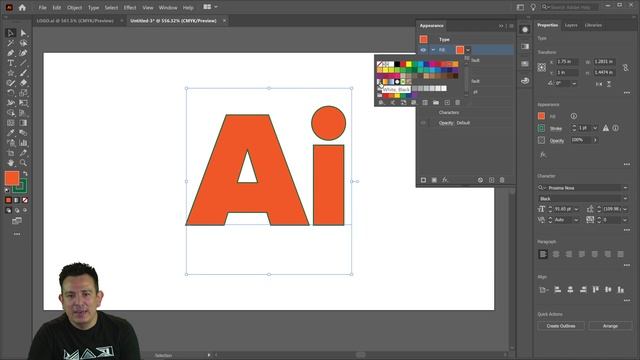Toggle Flip Along Horizontal Axis in Transform
Screen dimensions: 640x360
point(599,84)
